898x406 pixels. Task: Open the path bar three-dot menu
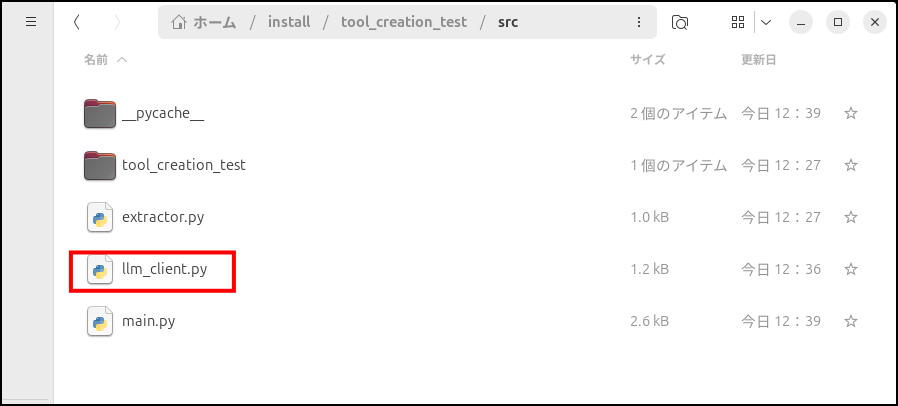pos(639,22)
